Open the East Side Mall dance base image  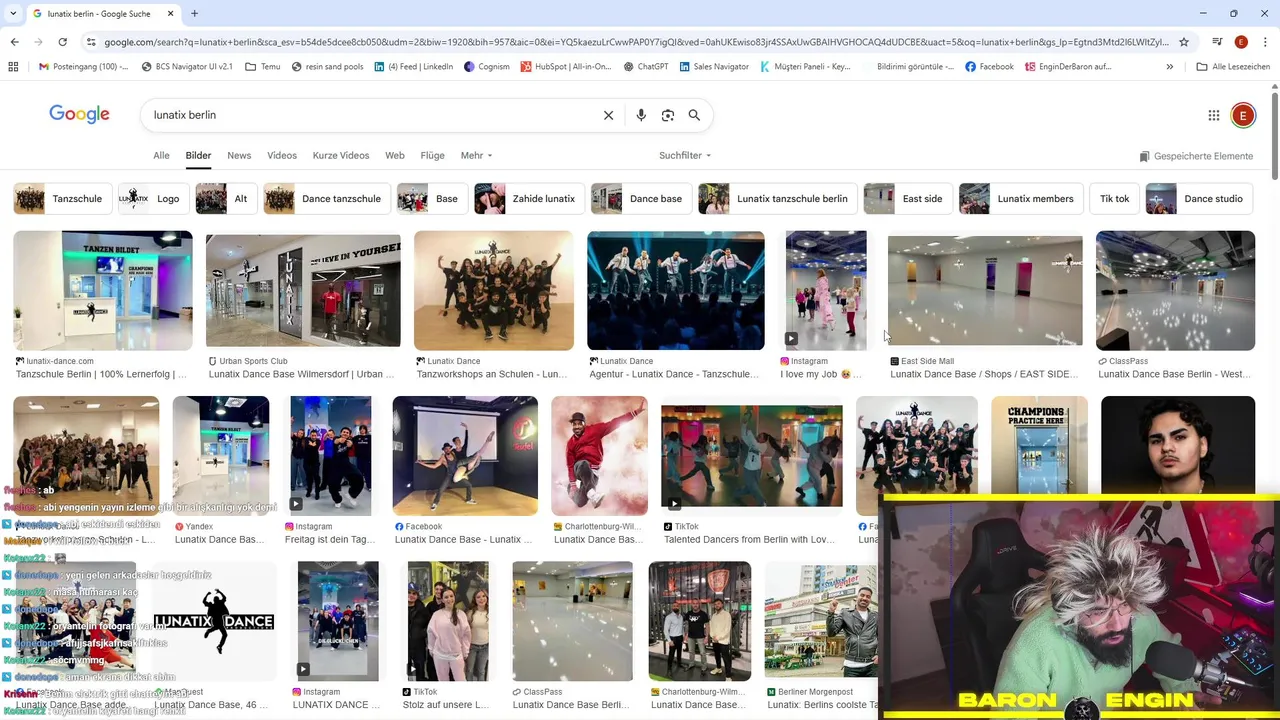pos(985,291)
